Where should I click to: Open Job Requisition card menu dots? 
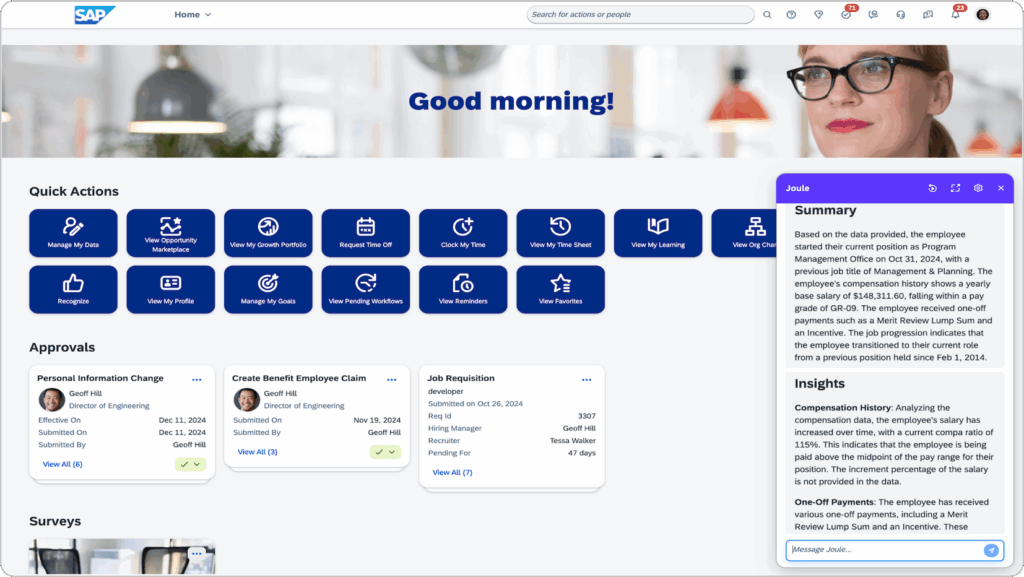586,379
